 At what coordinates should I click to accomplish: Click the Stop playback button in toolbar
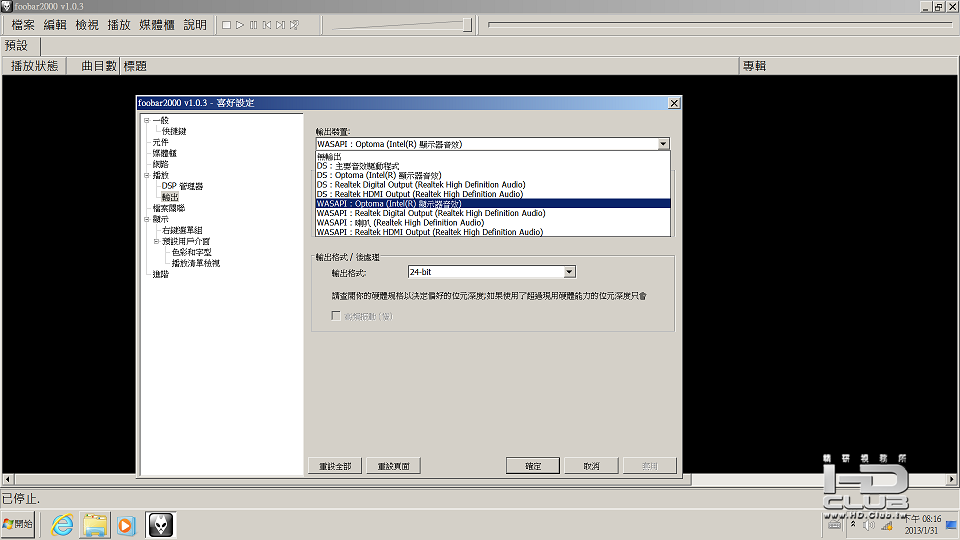pyautogui.click(x=227, y=25)
